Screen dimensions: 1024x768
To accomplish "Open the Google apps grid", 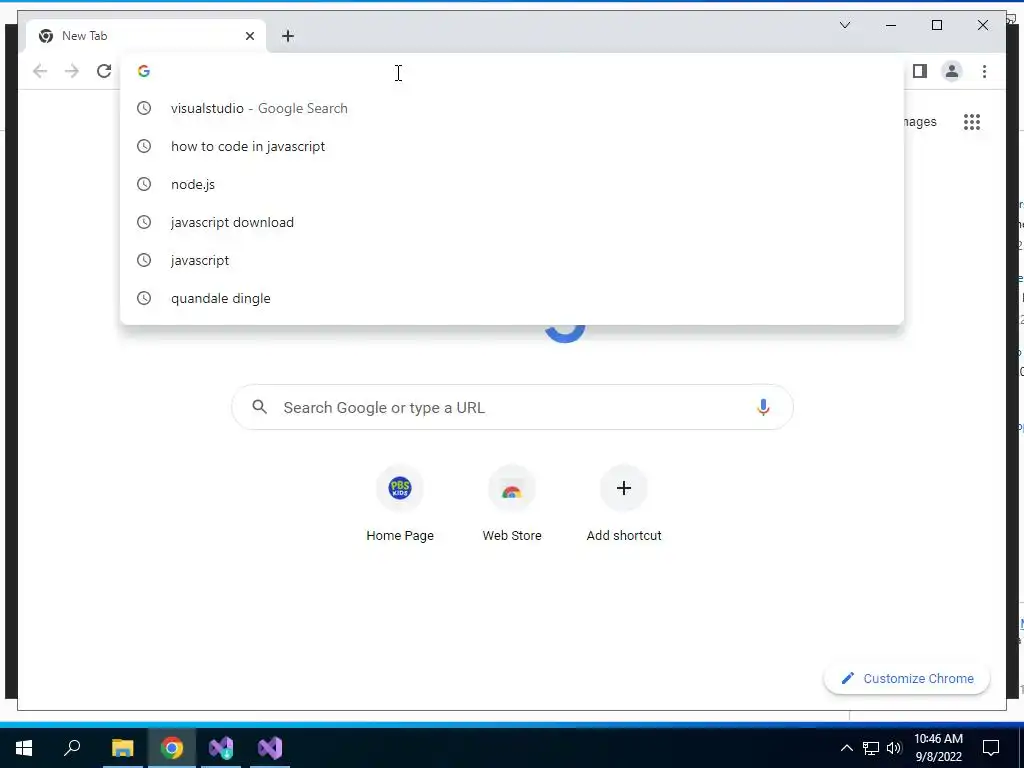I will point(972,122).
